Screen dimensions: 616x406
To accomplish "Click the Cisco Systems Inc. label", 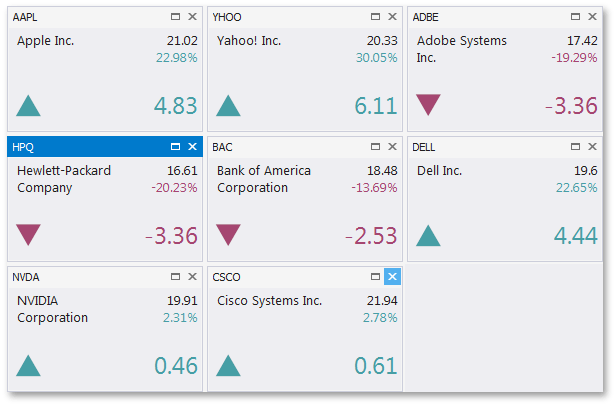I will (270, 301).
